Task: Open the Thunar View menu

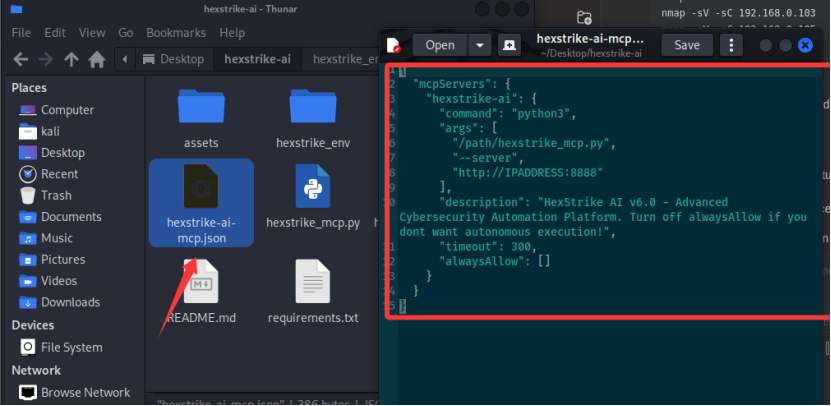Action: pyautogui.click(x=92, y=33)
